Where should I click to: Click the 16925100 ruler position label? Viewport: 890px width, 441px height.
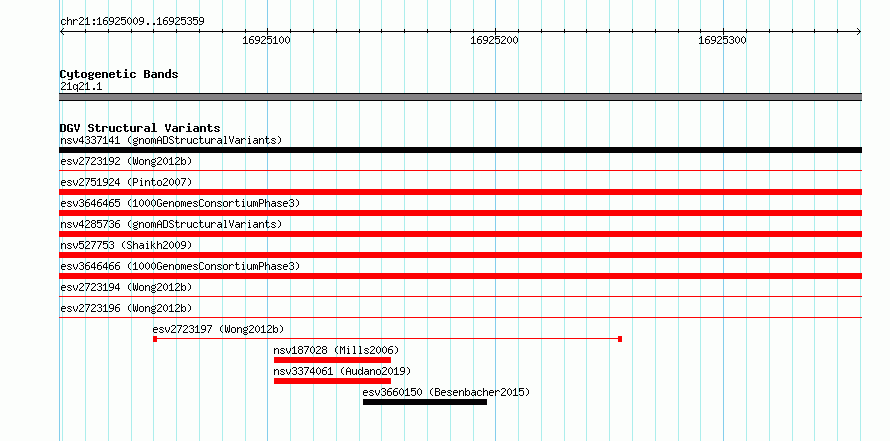coord(266,40)
